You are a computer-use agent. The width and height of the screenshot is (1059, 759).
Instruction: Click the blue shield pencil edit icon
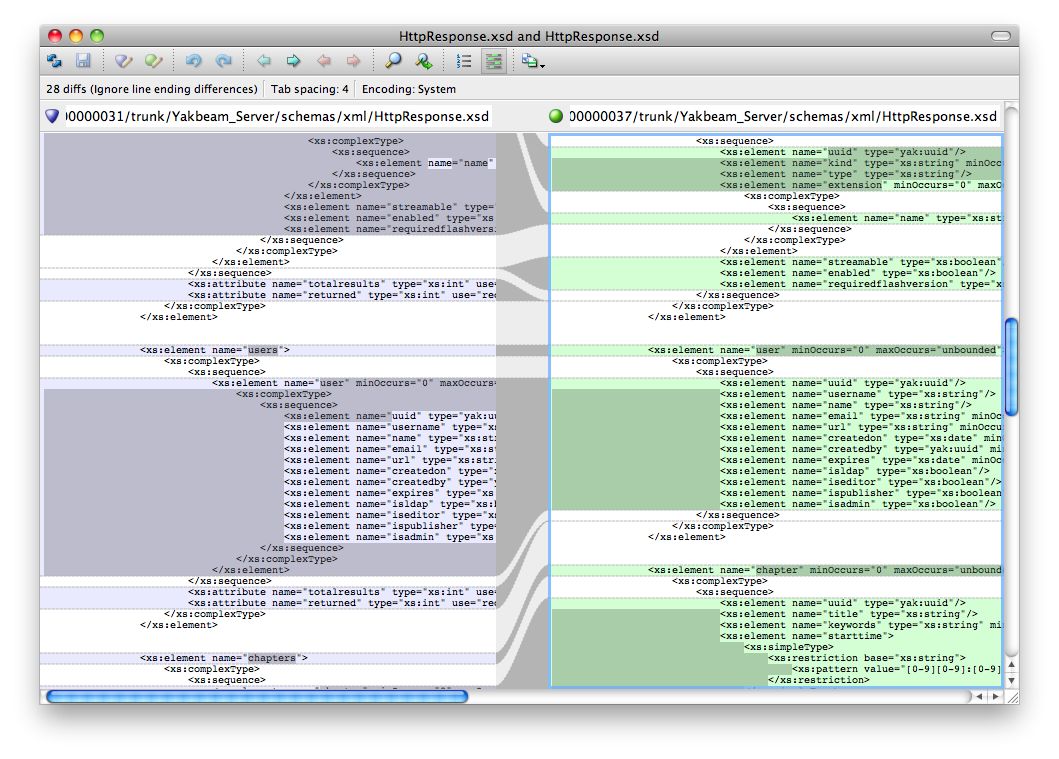pos(123,61)
